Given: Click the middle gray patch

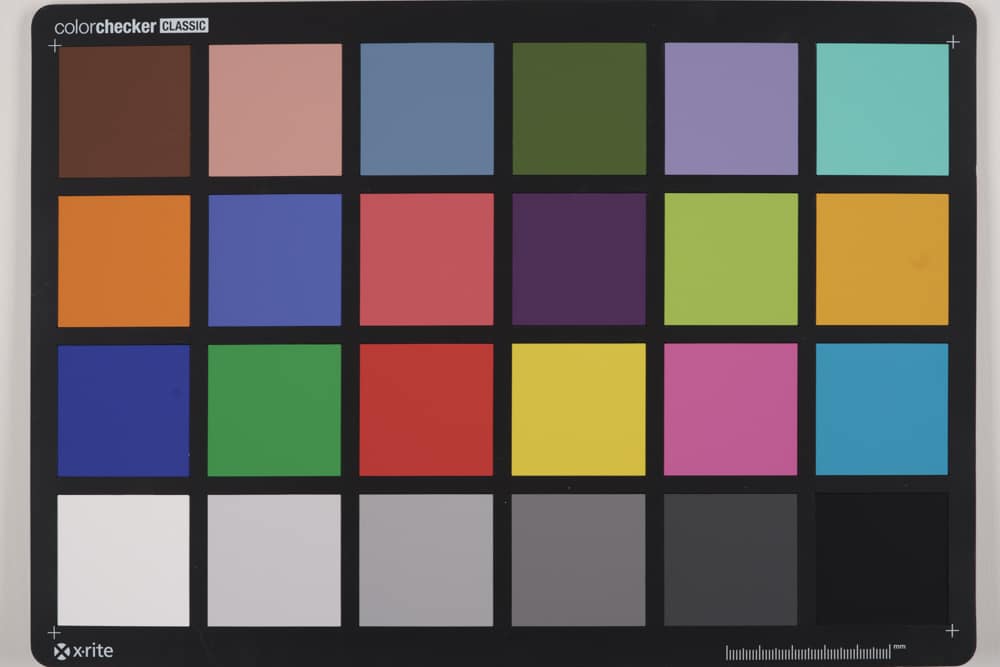Looking at the screenshot, I should (578, 560).
